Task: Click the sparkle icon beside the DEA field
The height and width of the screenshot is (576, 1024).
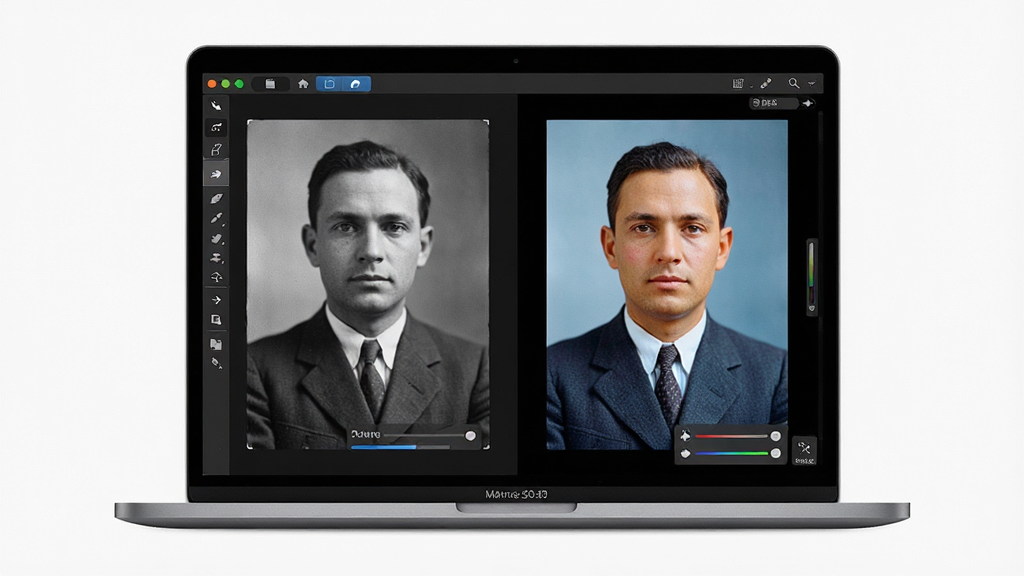Action: point(808,103)
